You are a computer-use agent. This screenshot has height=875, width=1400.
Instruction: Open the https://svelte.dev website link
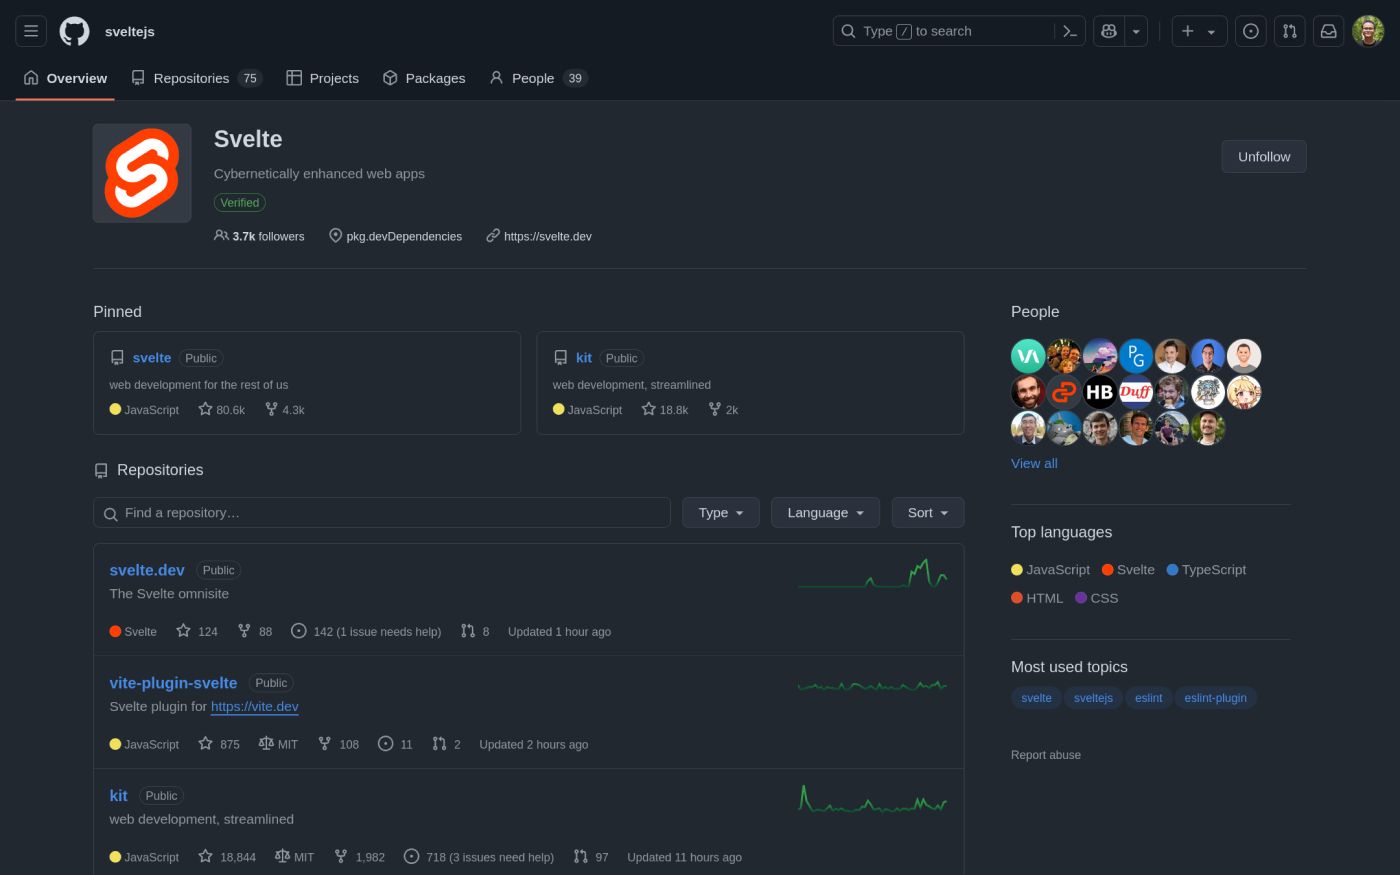(548, 236)
